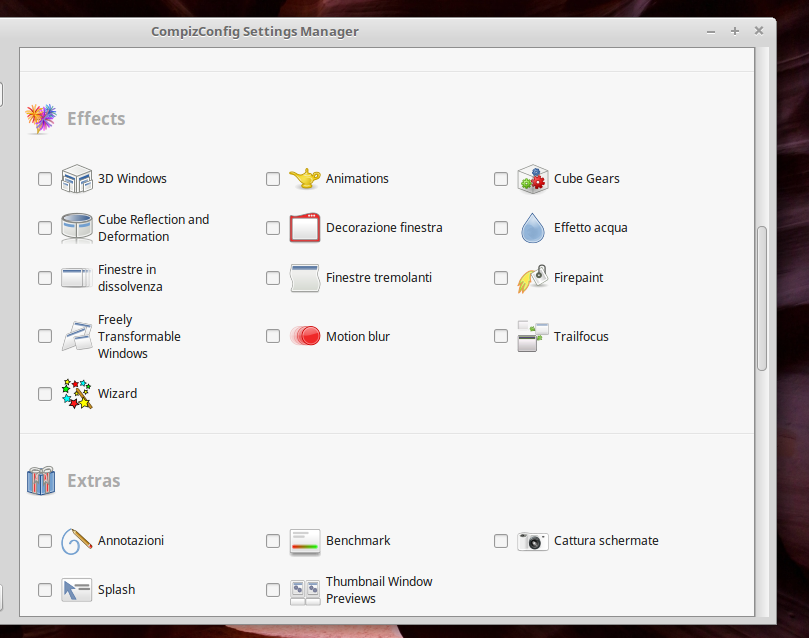This screenshot has height=638, width=809.
Task: Open 3D Windows settings label
Action: (132, 178)
